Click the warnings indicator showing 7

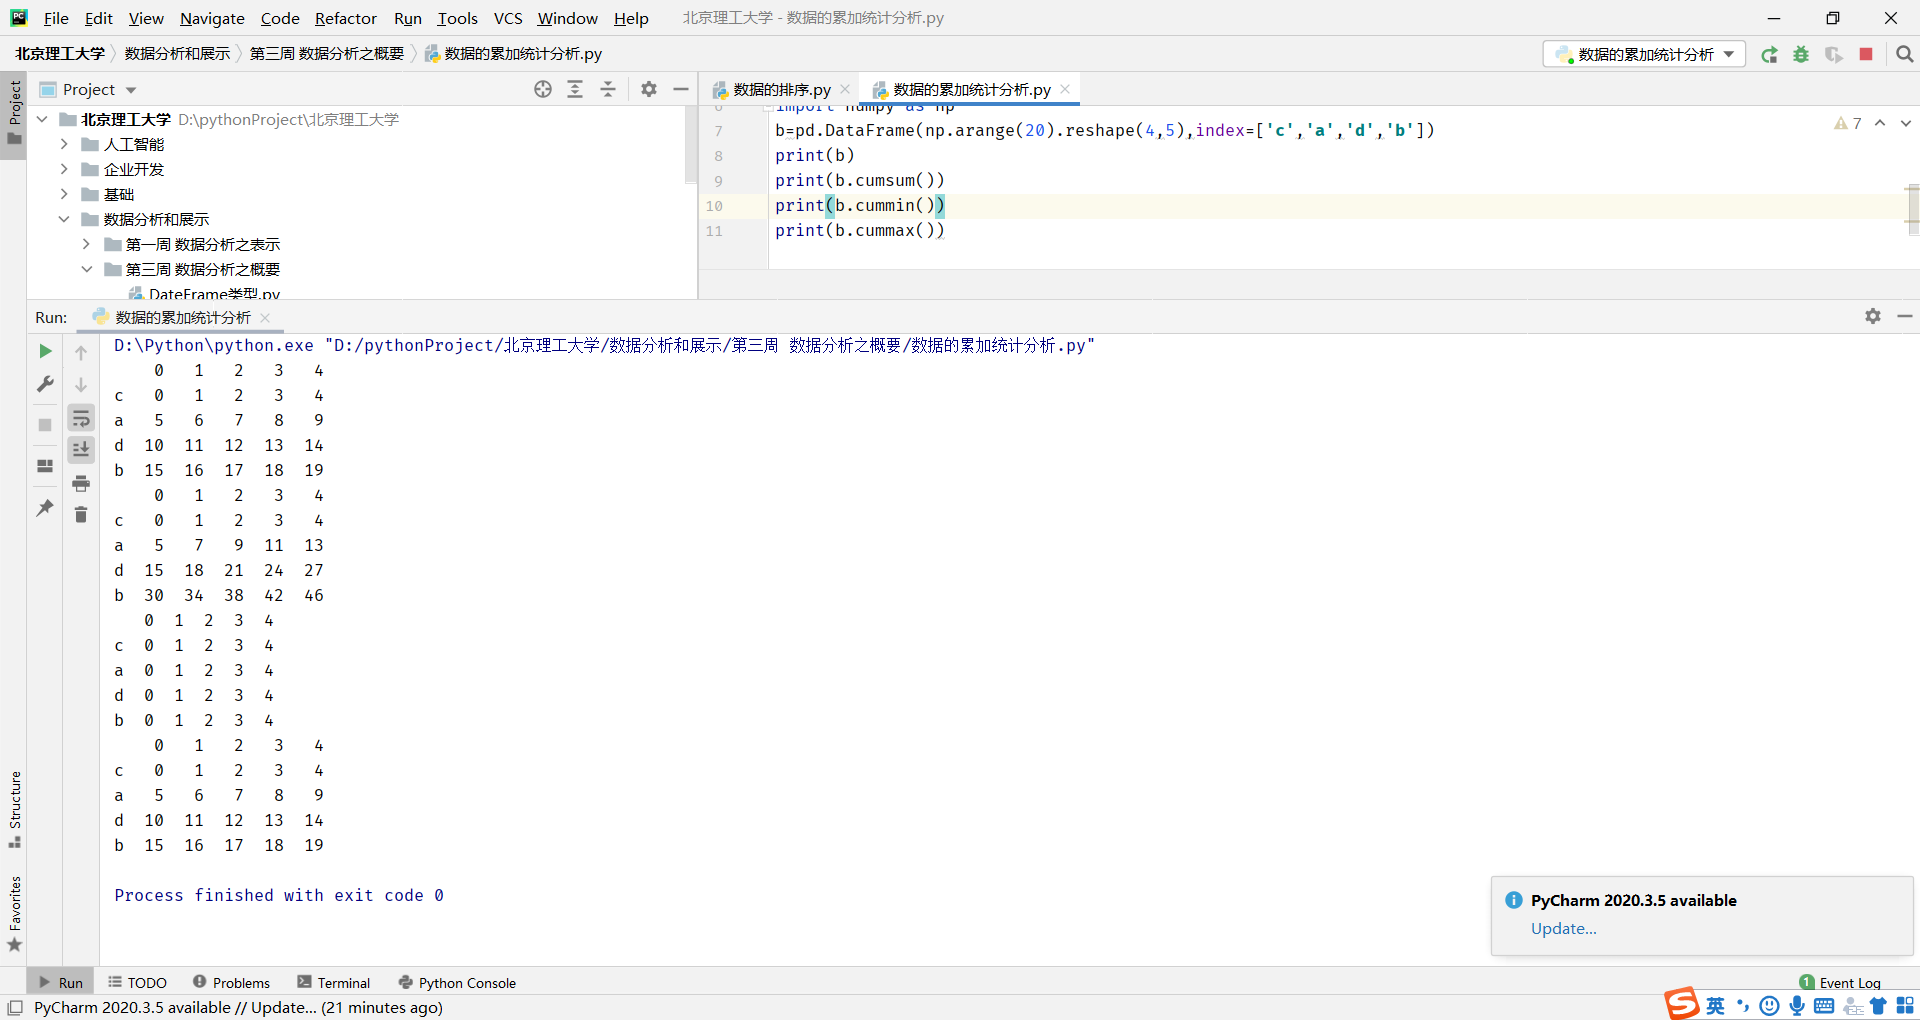click(x=1848, y=123)
